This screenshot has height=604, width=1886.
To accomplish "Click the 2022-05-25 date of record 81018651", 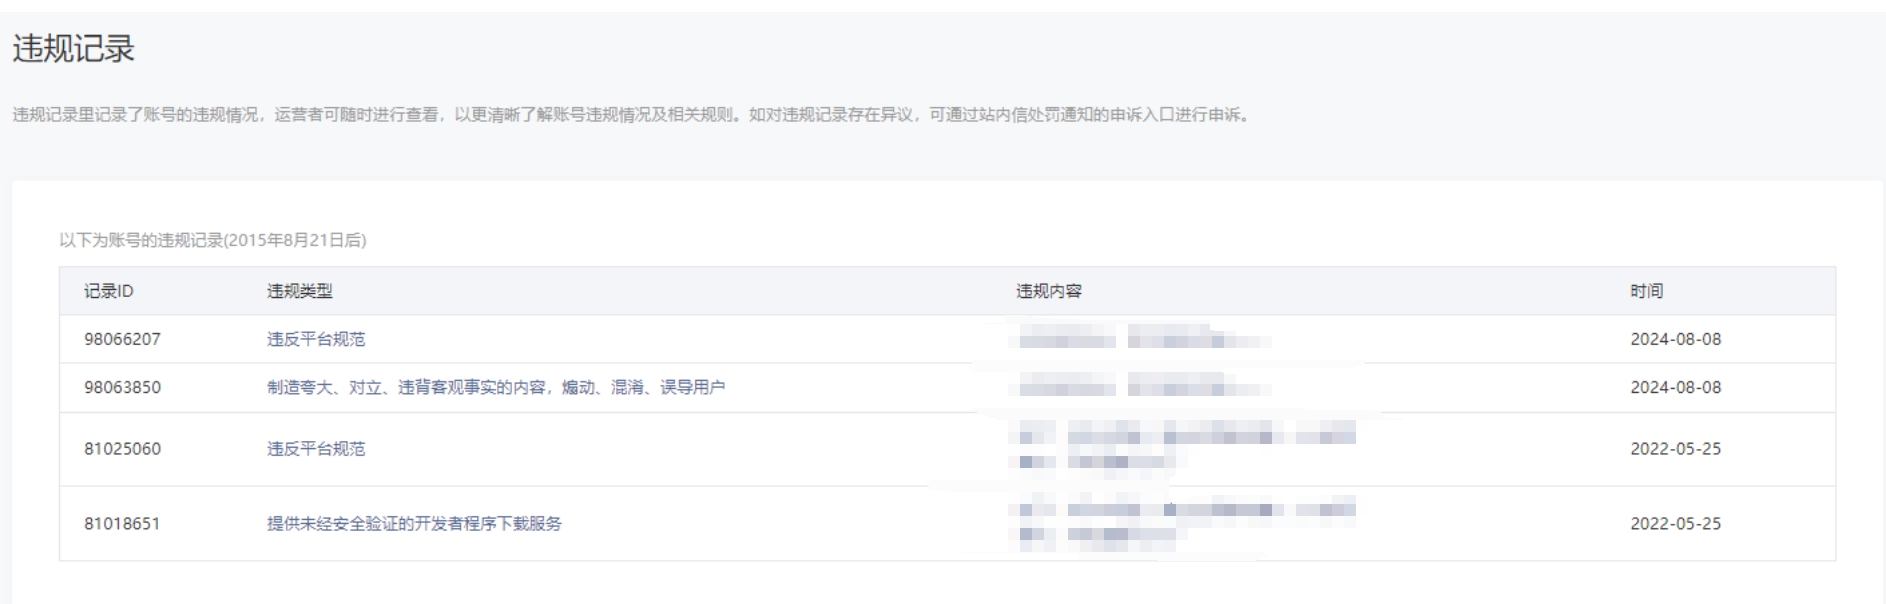I will coord(1676,523).
